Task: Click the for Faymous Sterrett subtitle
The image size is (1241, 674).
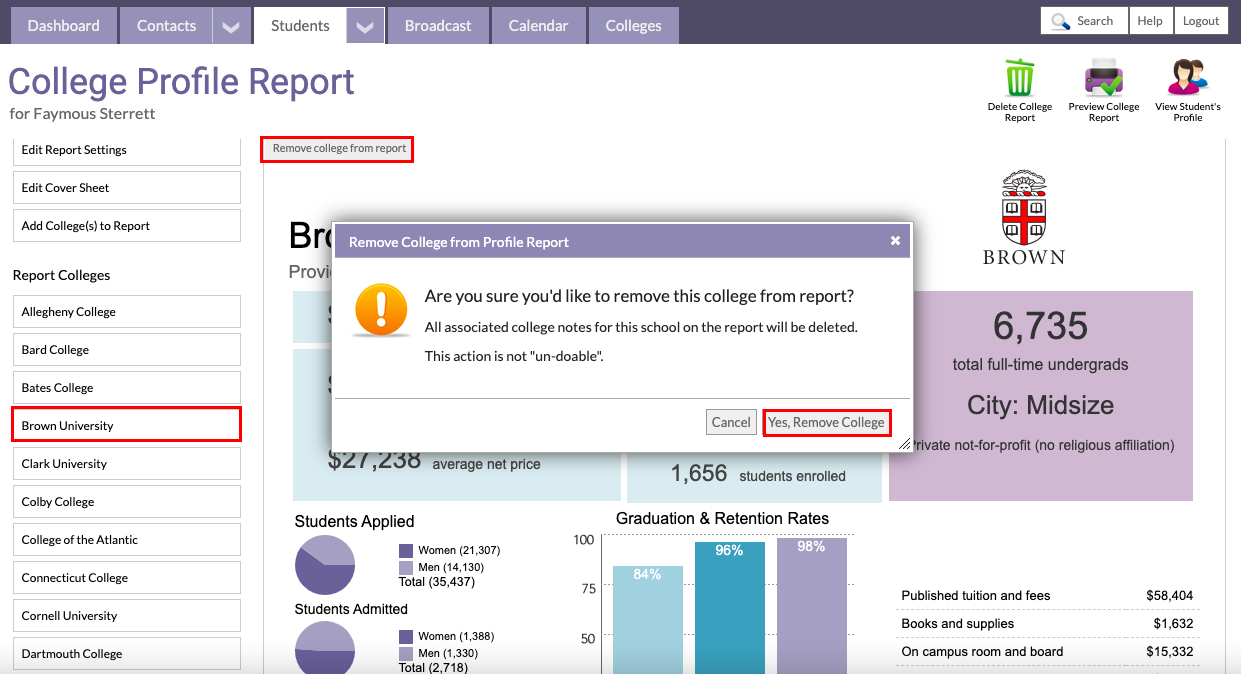Action: 83,114
